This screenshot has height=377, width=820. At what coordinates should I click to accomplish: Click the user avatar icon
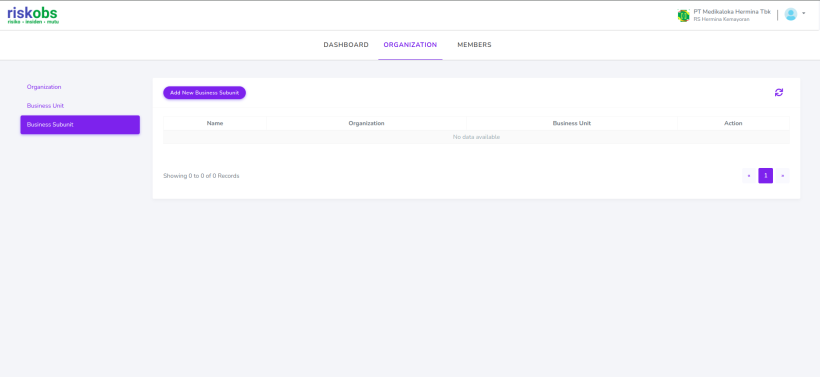[790, 14]
